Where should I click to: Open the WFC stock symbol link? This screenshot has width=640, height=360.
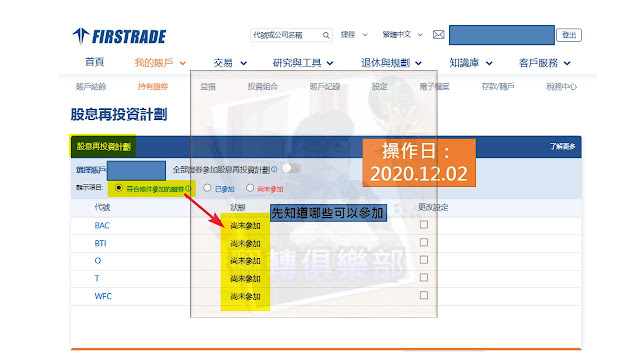[x=103, y=296]
